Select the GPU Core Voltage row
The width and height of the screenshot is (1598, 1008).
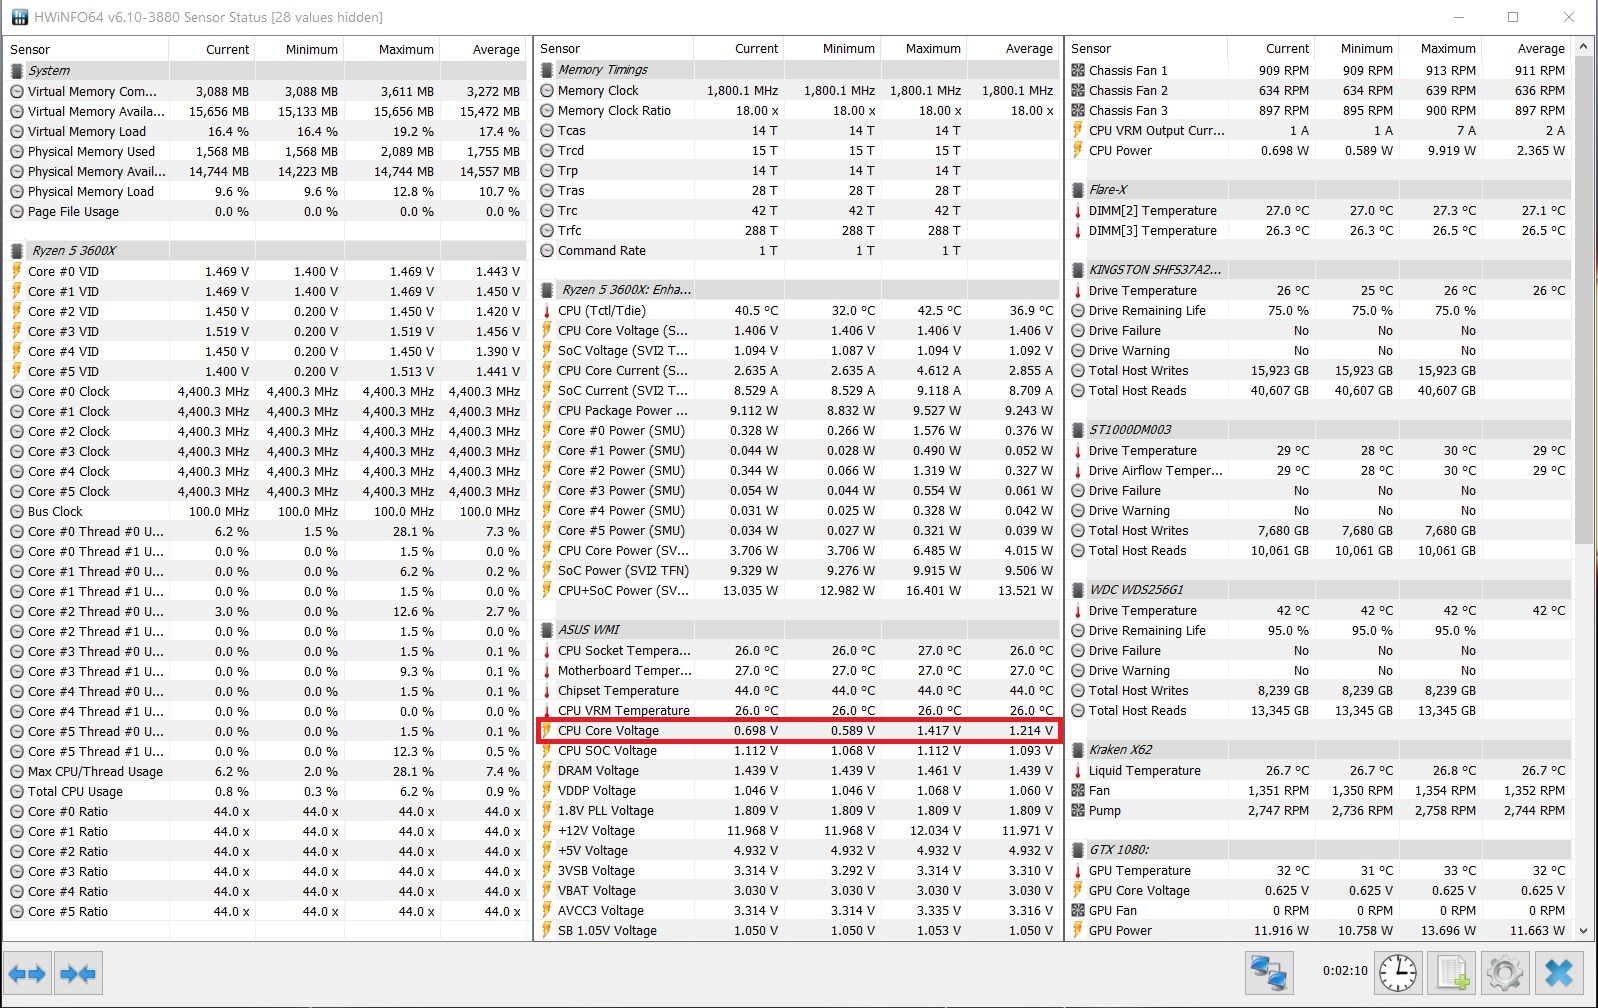point(1319,891)
